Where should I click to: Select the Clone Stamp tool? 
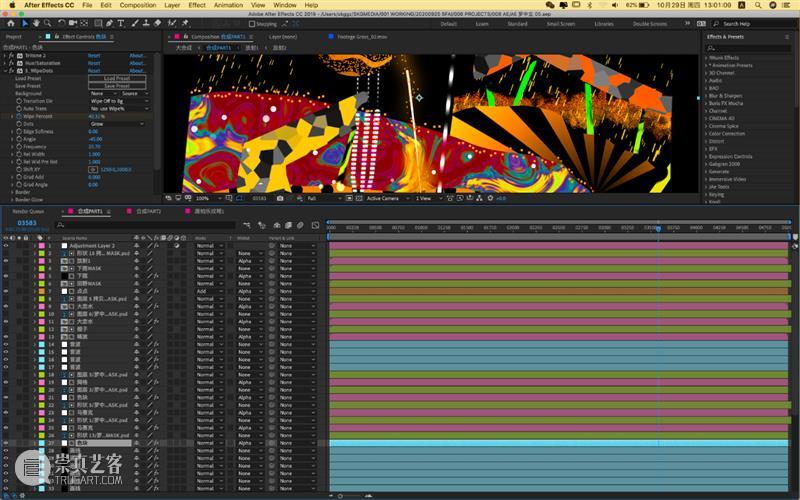(x=146, y=23)
